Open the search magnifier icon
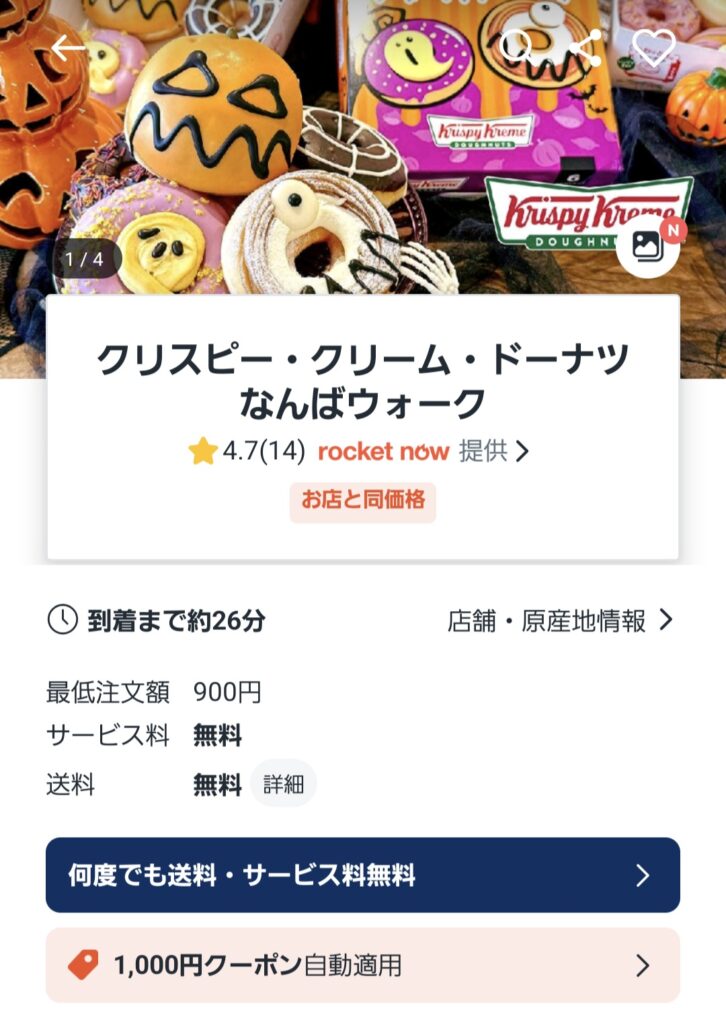 pyautogui.click(x=516, y=47)
